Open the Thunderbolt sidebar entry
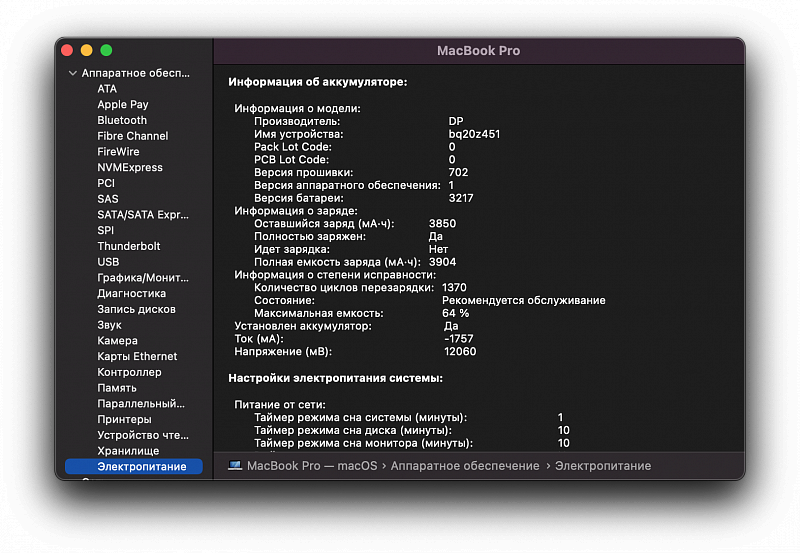This screenshot has width=800, height=553. [128, 246]
